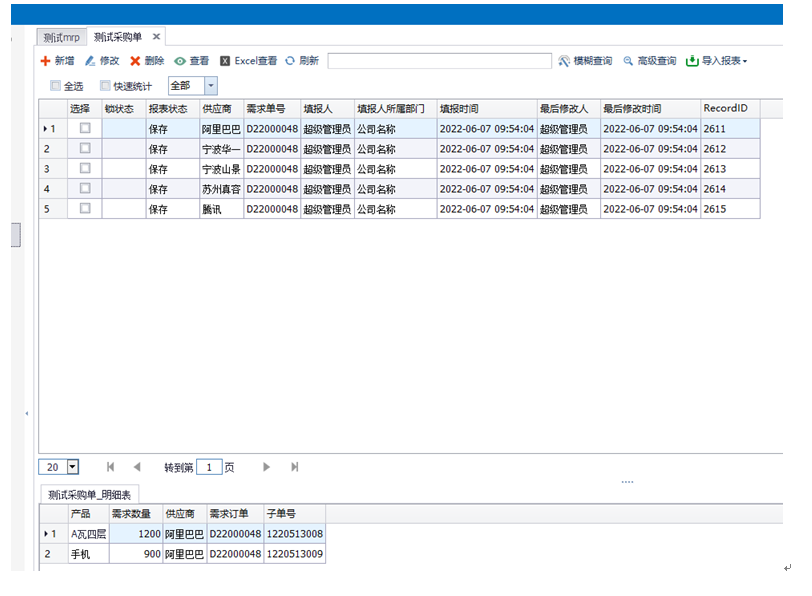Enable the 快速统计 checkbox
812x596 pixels.
point(105,86)
